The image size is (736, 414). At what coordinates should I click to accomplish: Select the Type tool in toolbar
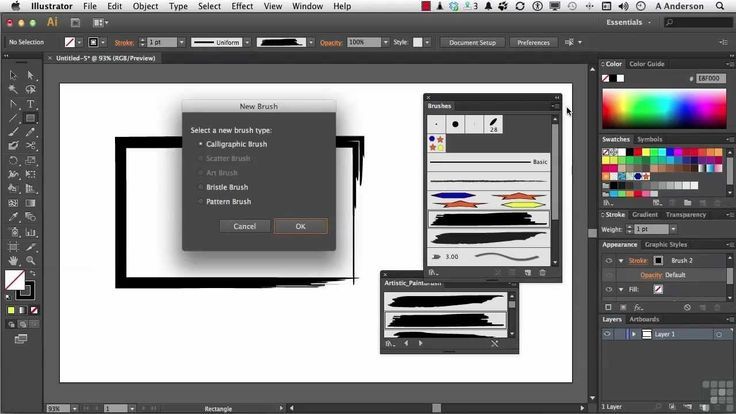click(31, 104)
